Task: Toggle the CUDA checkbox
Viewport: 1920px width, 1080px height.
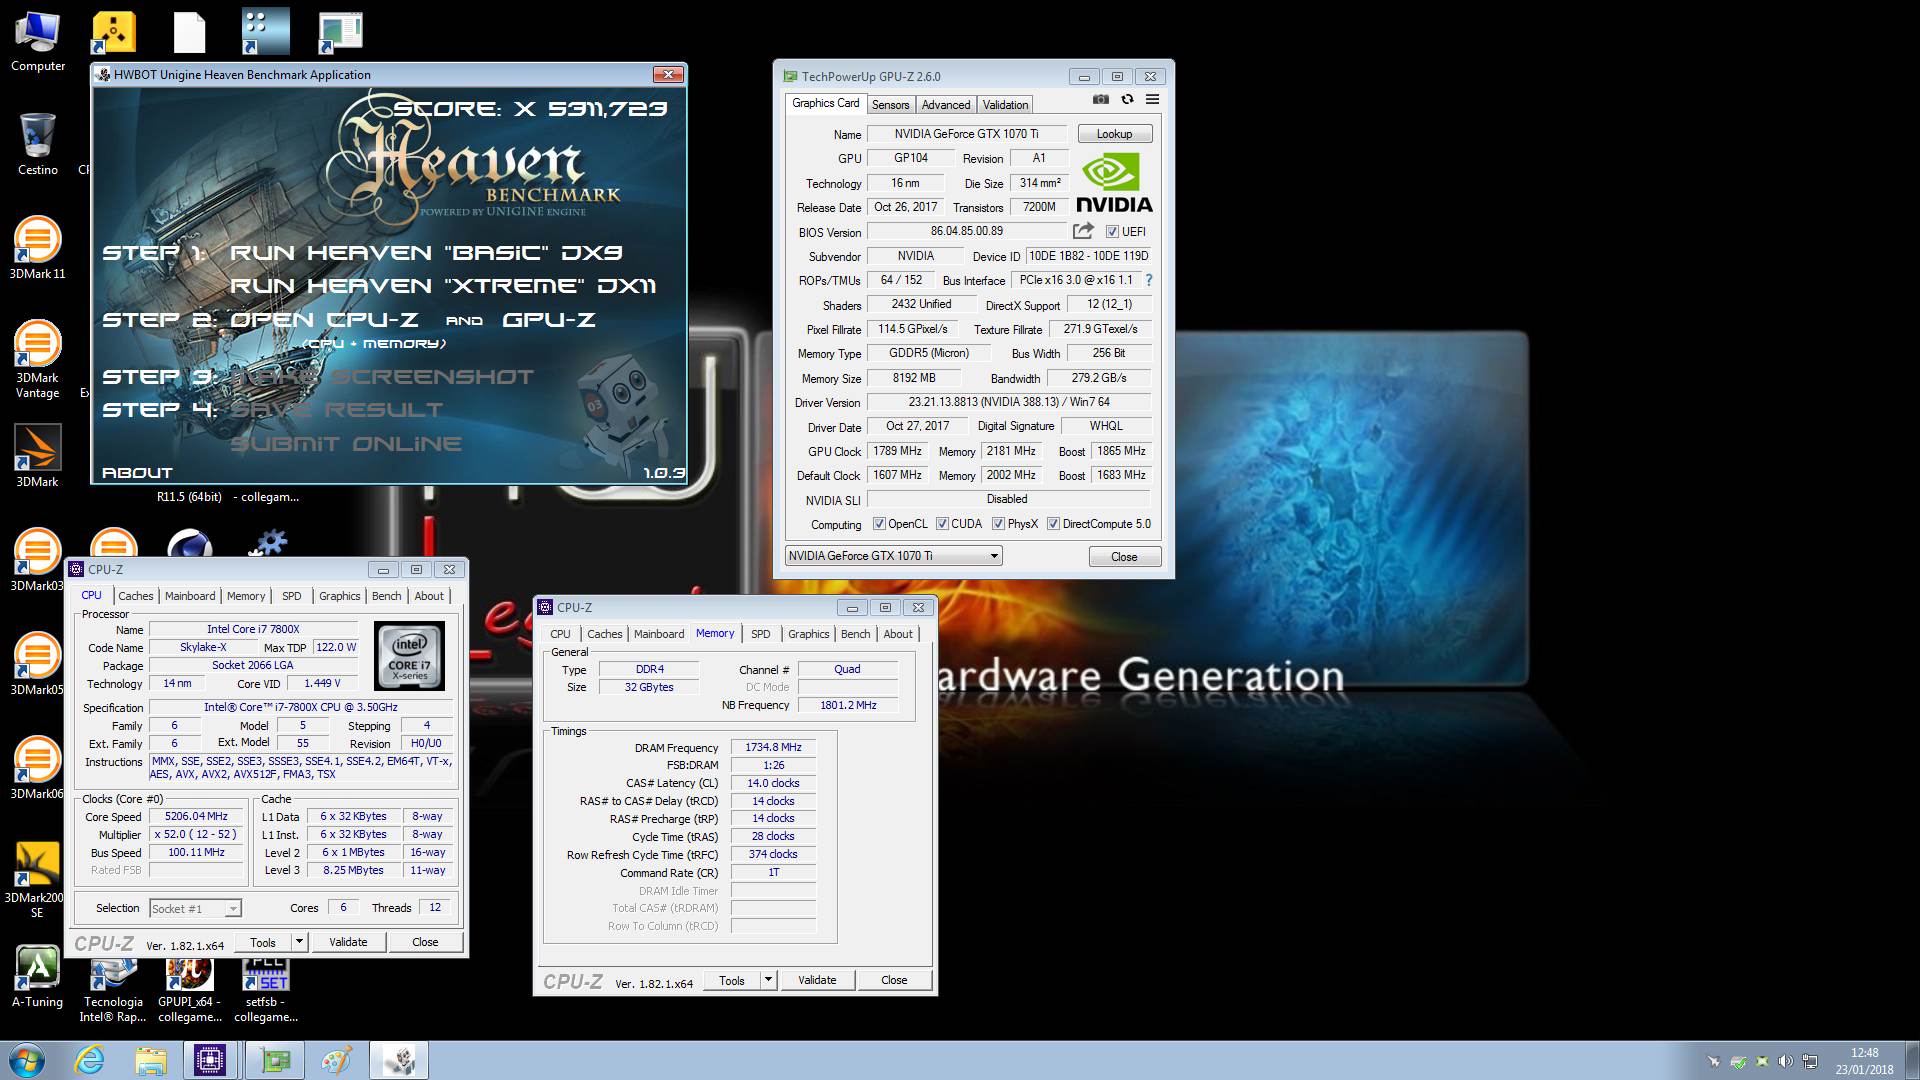Action: pyautogui.click(x=942, y=524)
